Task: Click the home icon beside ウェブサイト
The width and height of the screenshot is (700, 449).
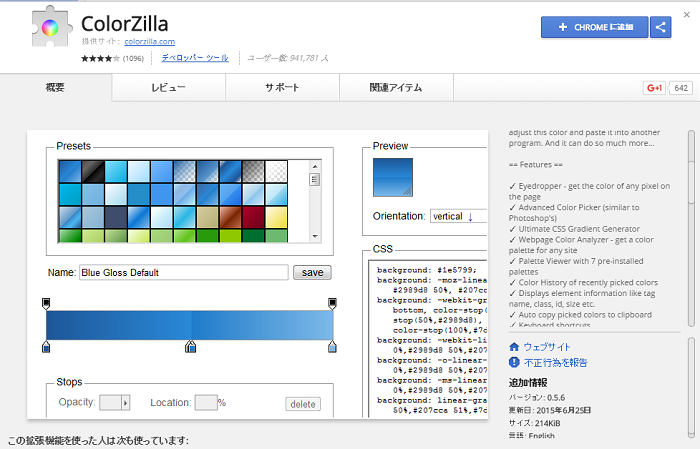Action: tap(514, 347)
